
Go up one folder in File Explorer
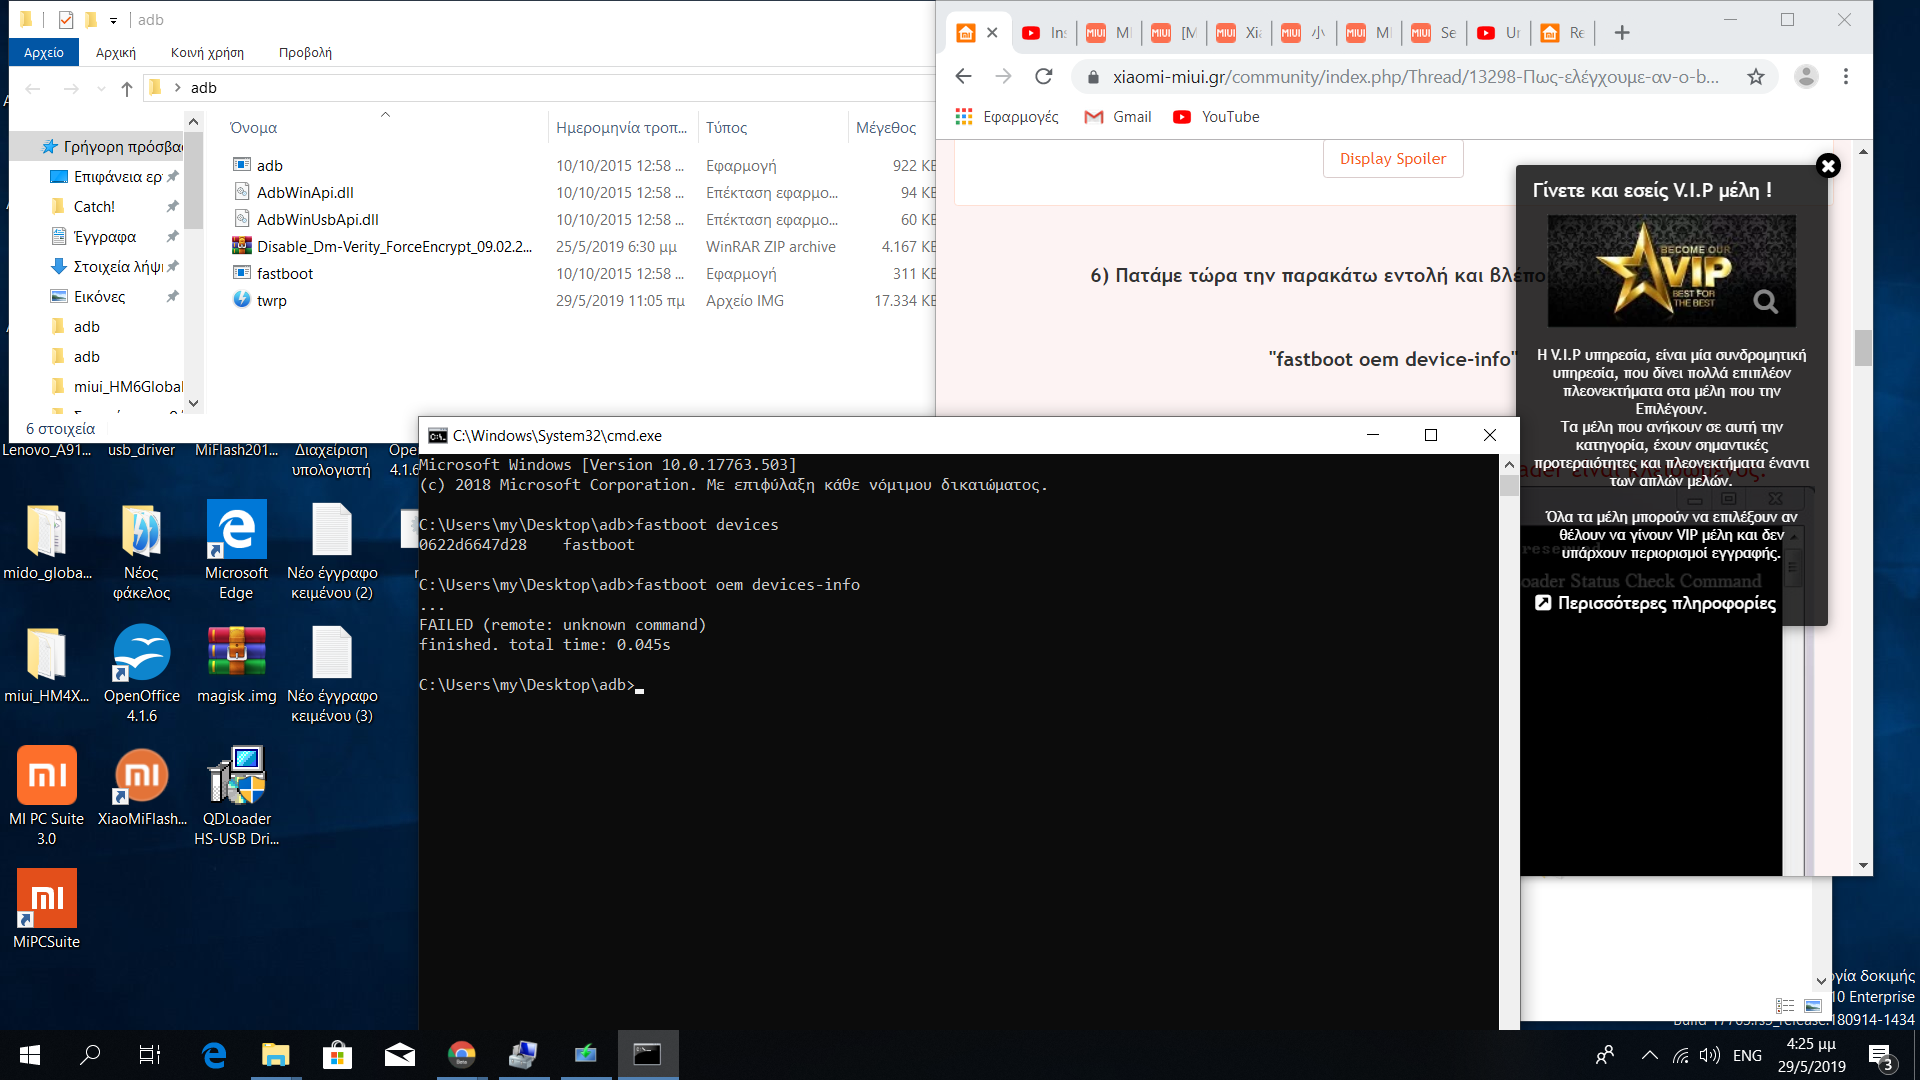point(127,88)
